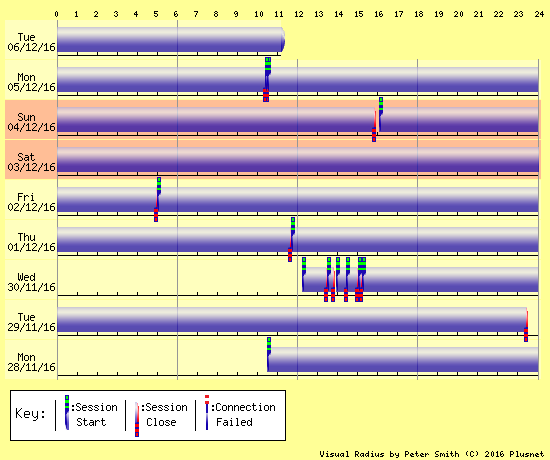Click the rounded end of Tuesday 06/12/16 bar
The height and width of the screenshot is (460, 550).
pyautogui.click(x=283, y=40)
